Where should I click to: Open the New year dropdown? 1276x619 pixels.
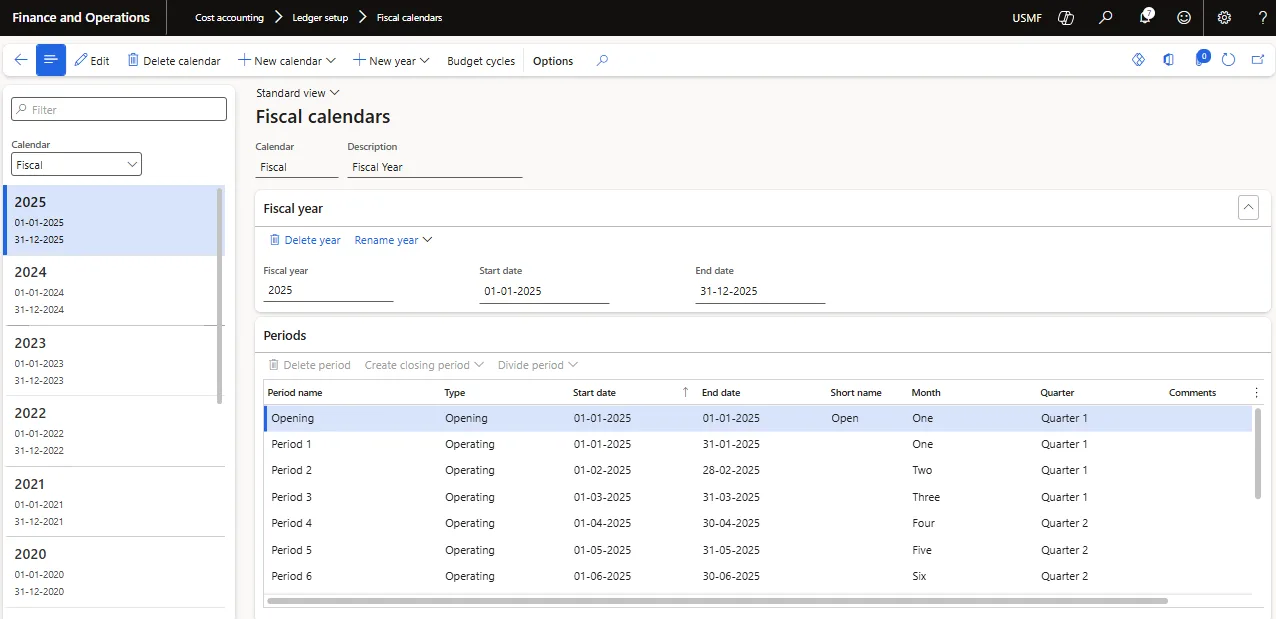391,61
